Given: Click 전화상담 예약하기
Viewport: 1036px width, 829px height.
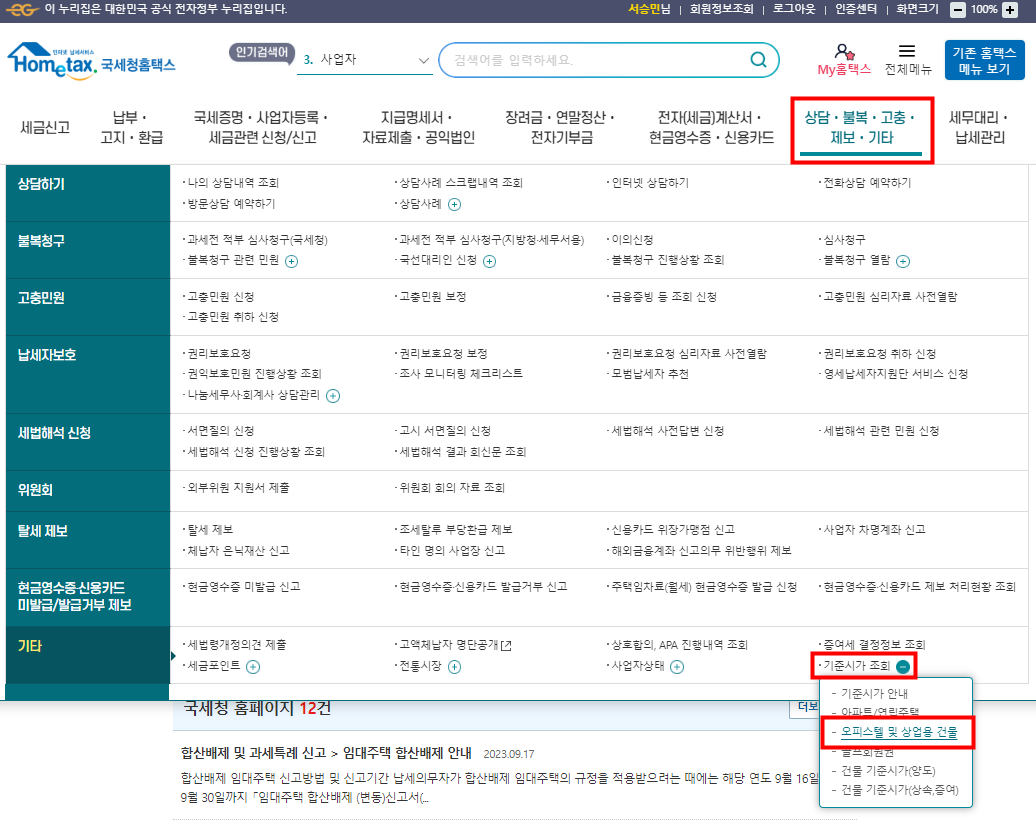Looking at the screenshot, I should (867, 183).
